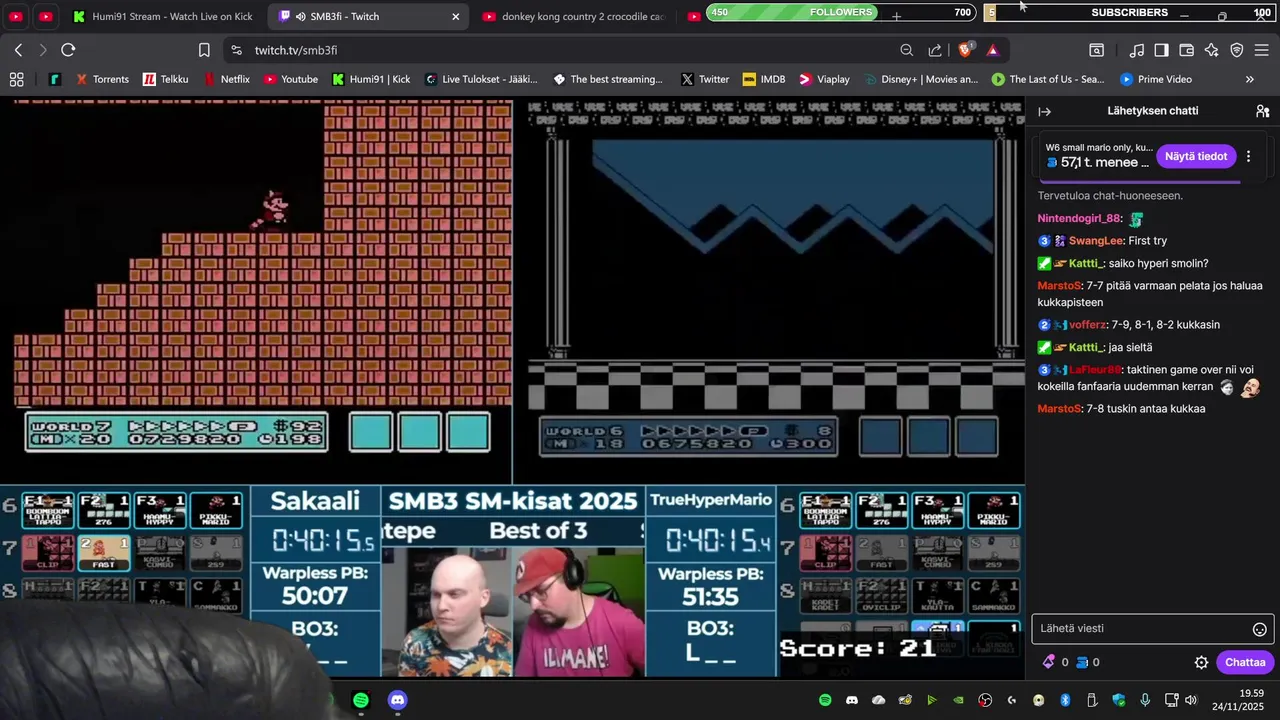Viewport: 1280px width, 720px height.
Task: Open the Netflix bookmark
Action: pyautogui.click(x=226, y=79)
